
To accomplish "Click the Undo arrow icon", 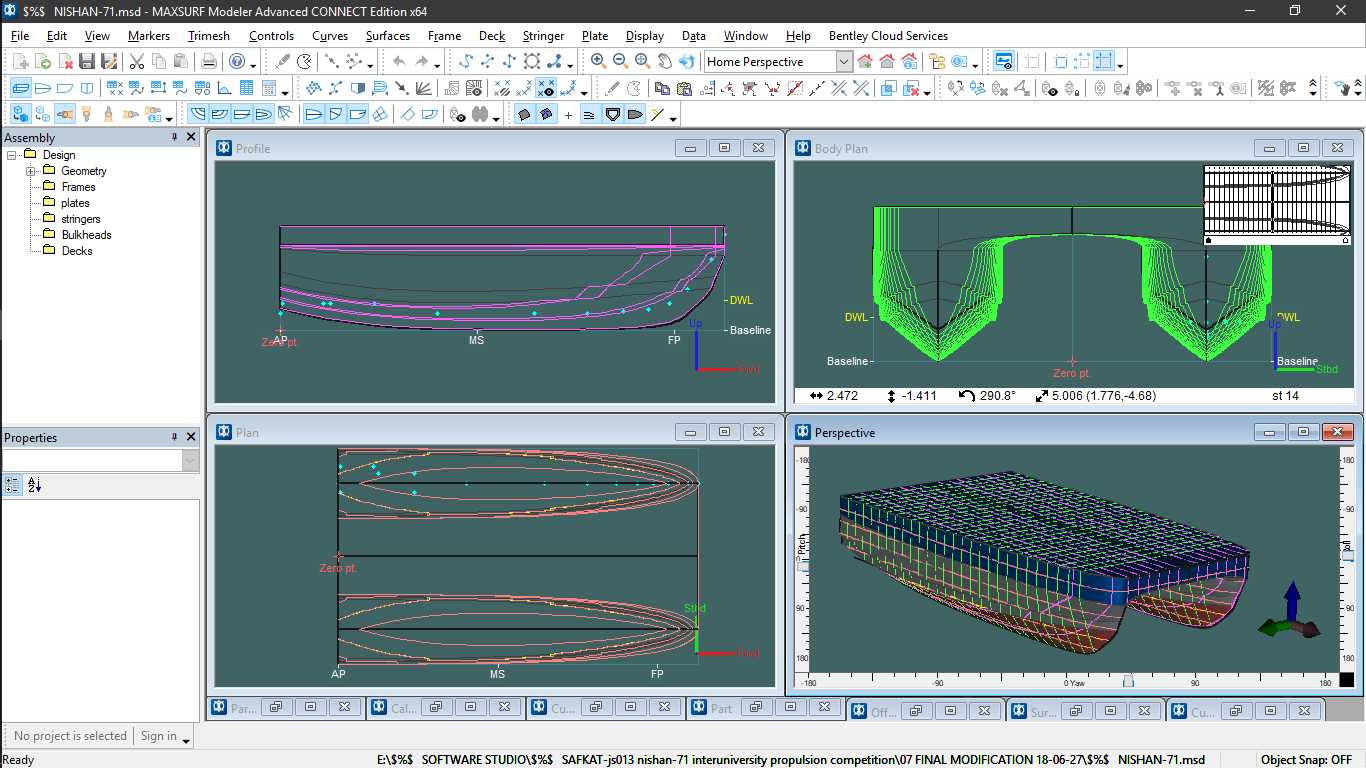I will 399,61.
